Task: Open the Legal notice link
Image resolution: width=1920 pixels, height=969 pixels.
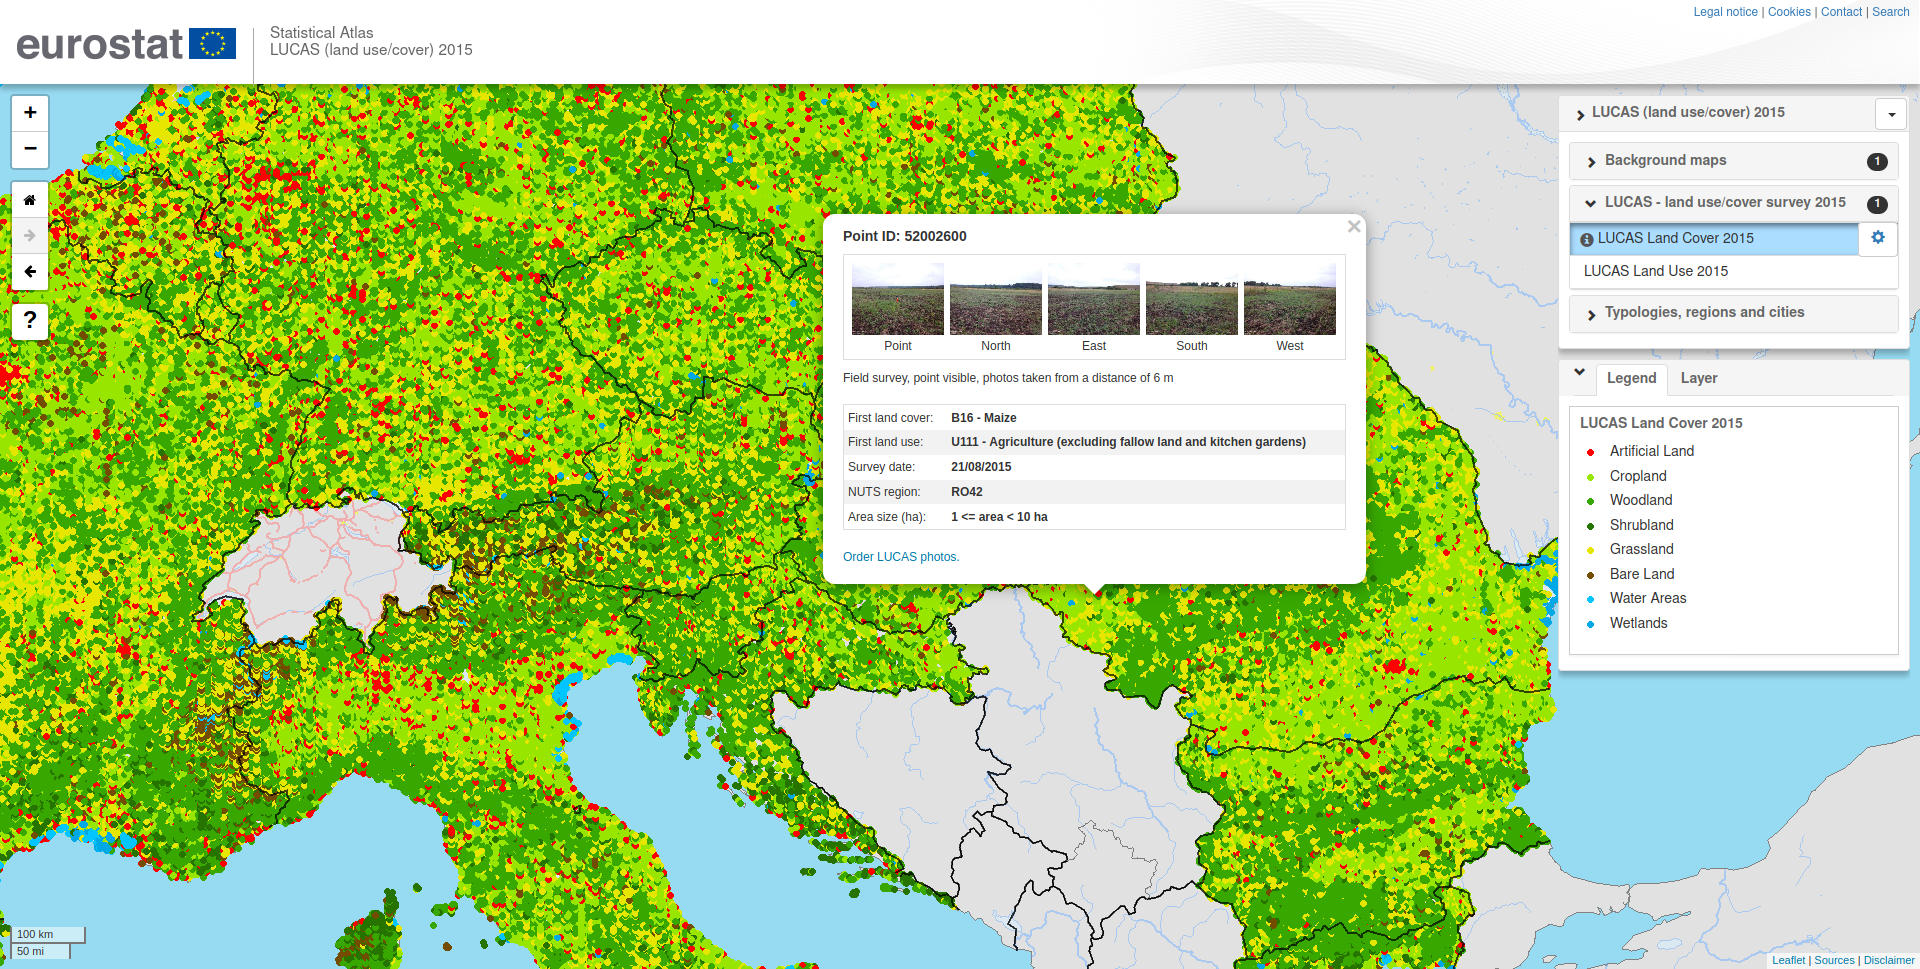Action: 1725,12
